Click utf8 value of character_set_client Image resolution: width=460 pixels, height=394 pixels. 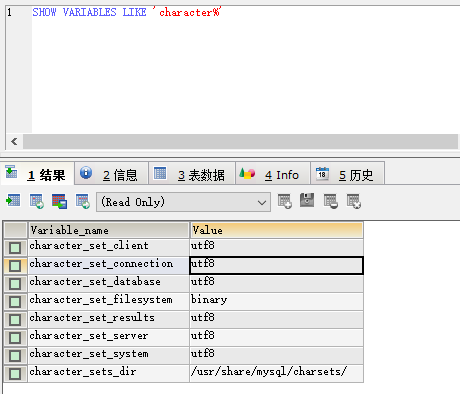coord(276,247)
